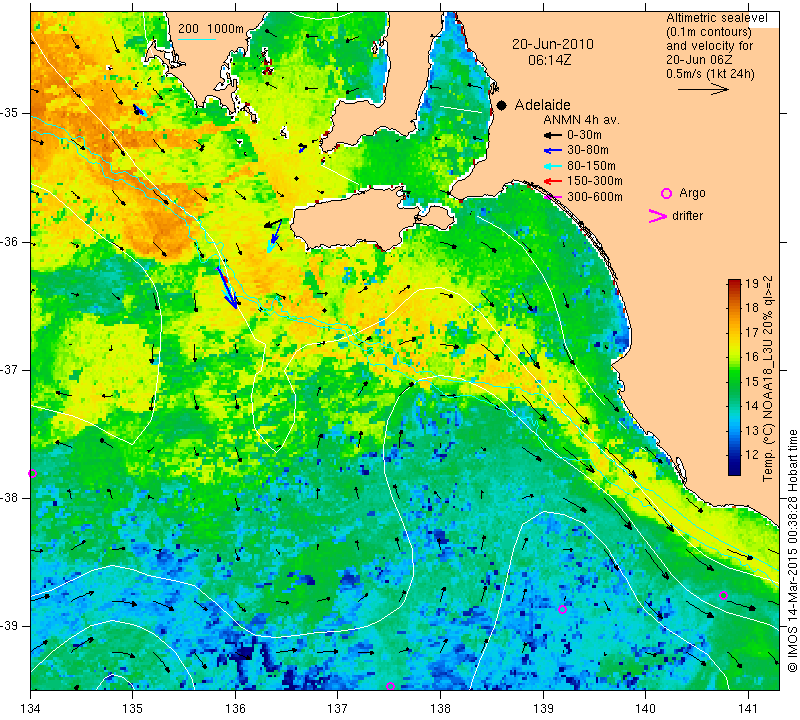Click the colorbar value '12'
The height and width of the screenshot is (720, 800).
752,455
